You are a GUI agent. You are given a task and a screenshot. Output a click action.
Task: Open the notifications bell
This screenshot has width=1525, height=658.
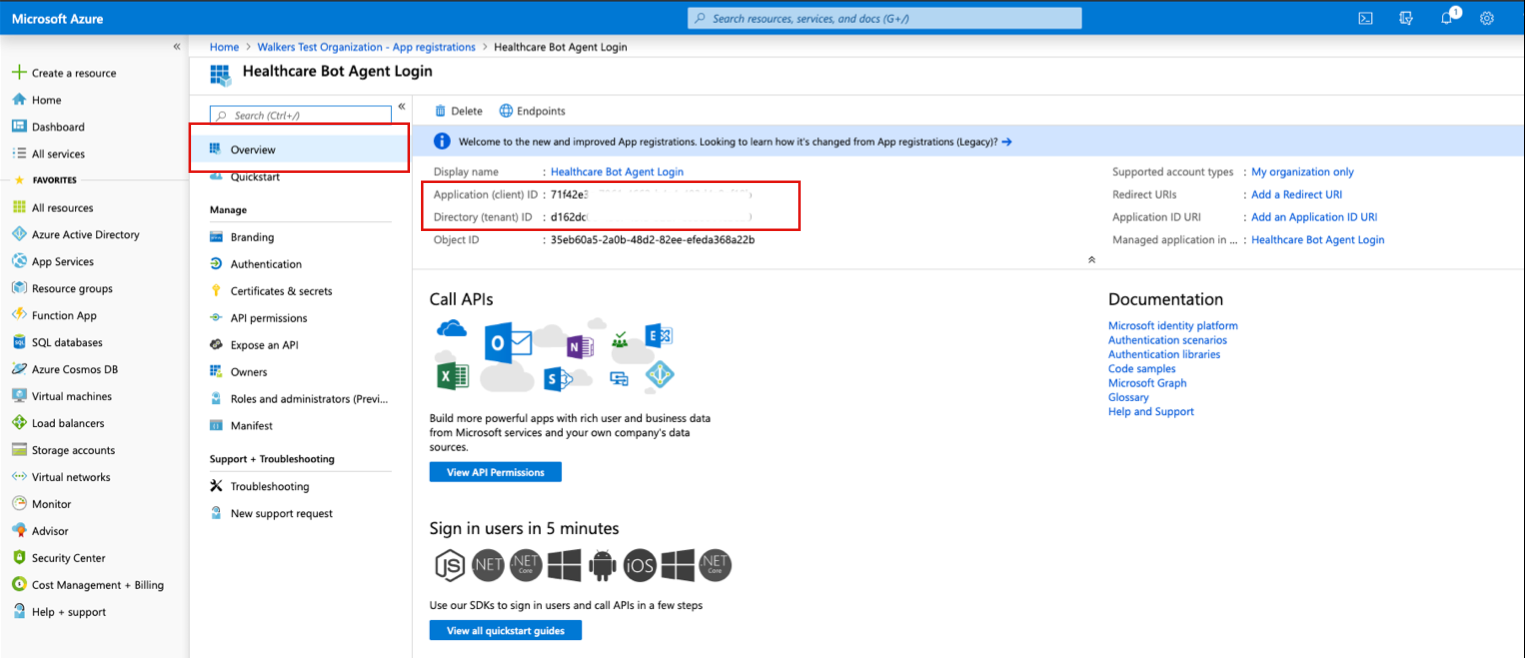[x=1446, y=18]
